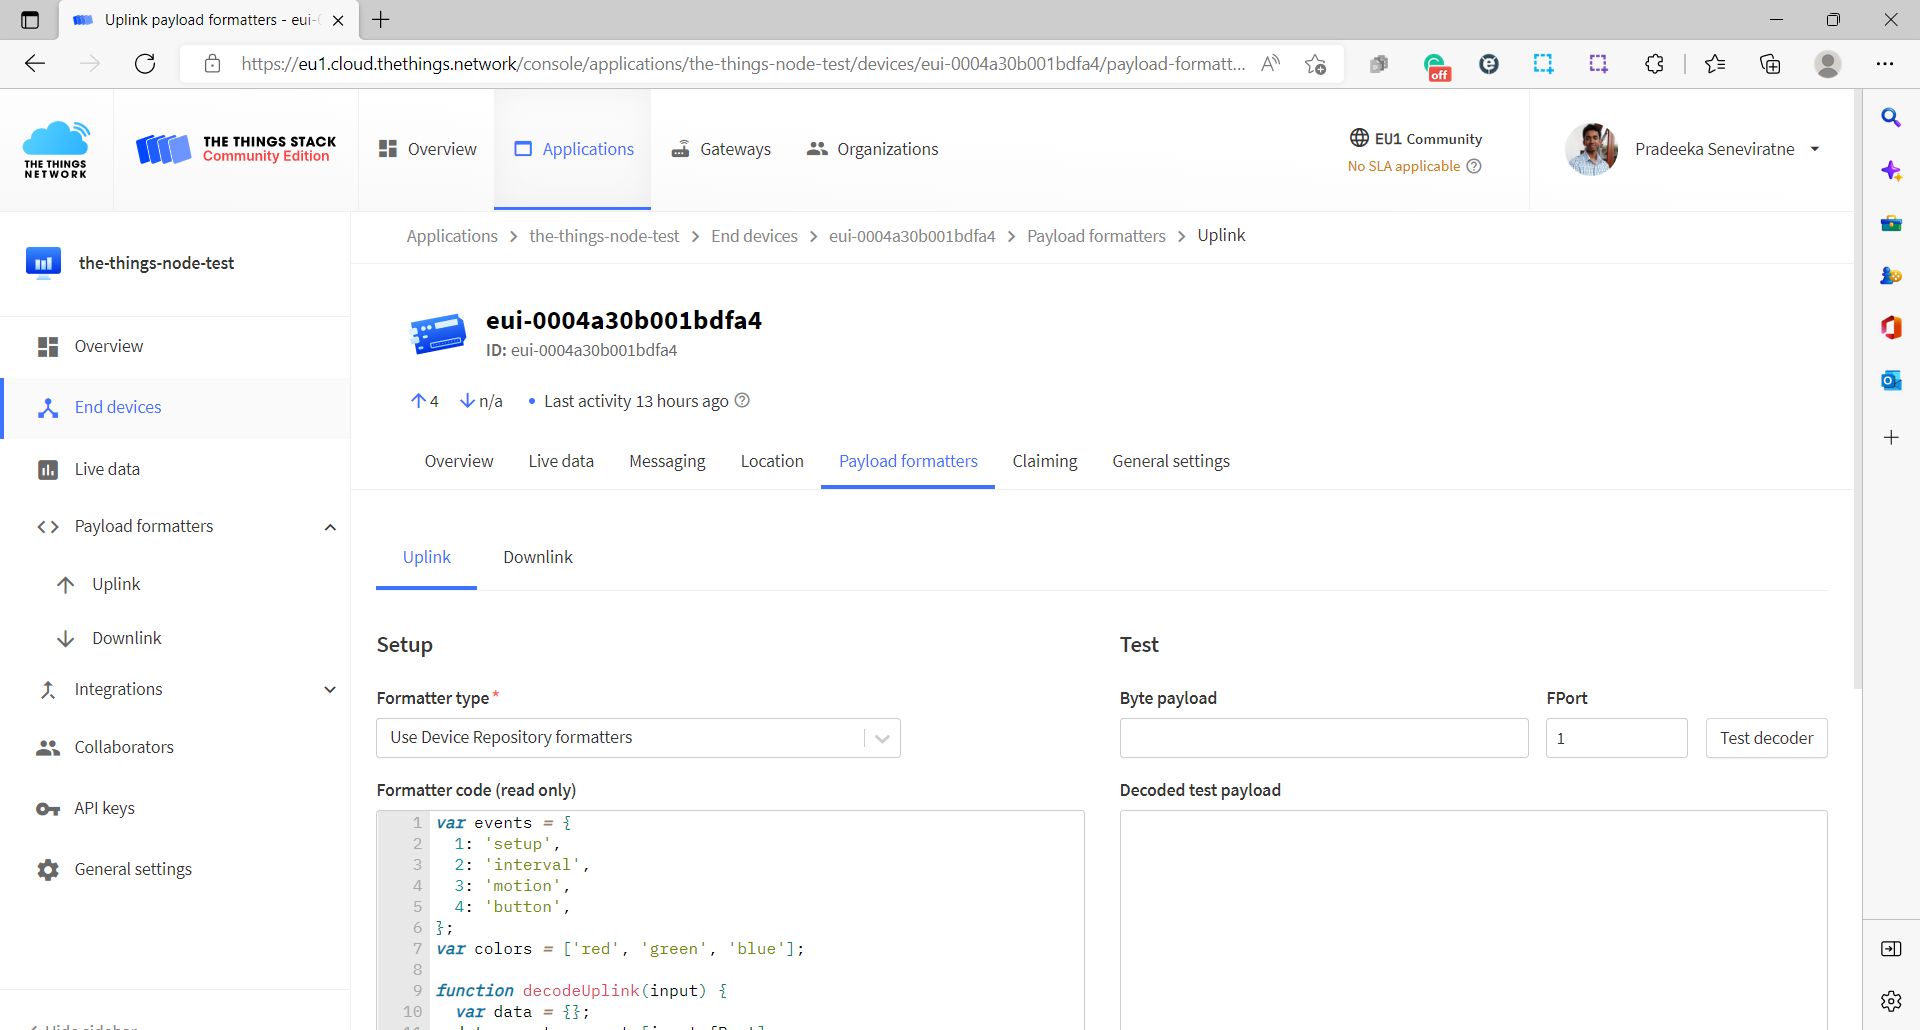Screen dimensions: 1920x1030
Task: Expand the Integrations sidebar group
Action: pyautogui.click(x=330, y=689)
